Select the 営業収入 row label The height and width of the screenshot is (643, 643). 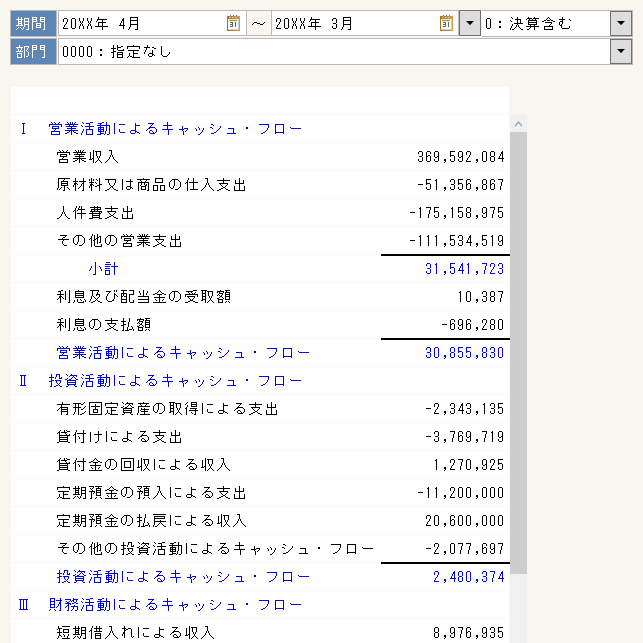[x=87, y=157]
